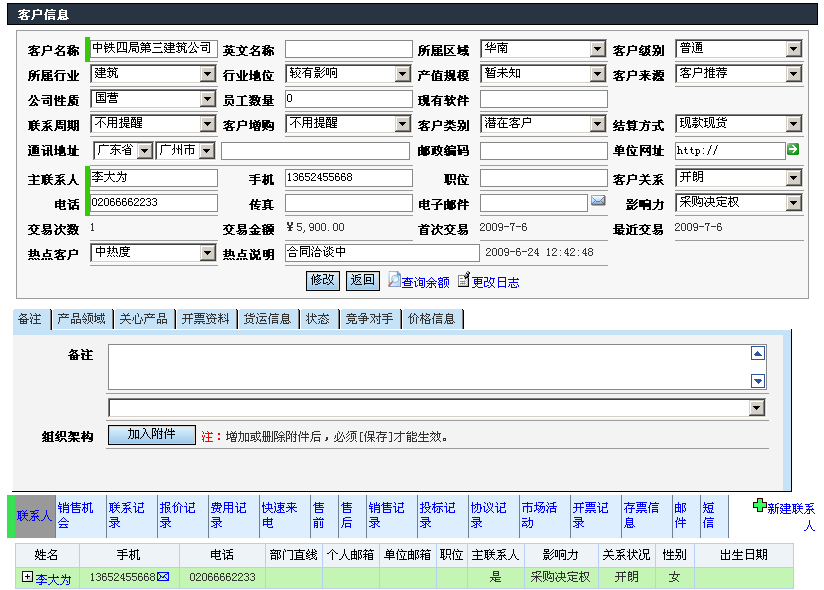Open the 邮件 records tab
The width and height of the screenshot is (824, 590).
pos(686,515)
